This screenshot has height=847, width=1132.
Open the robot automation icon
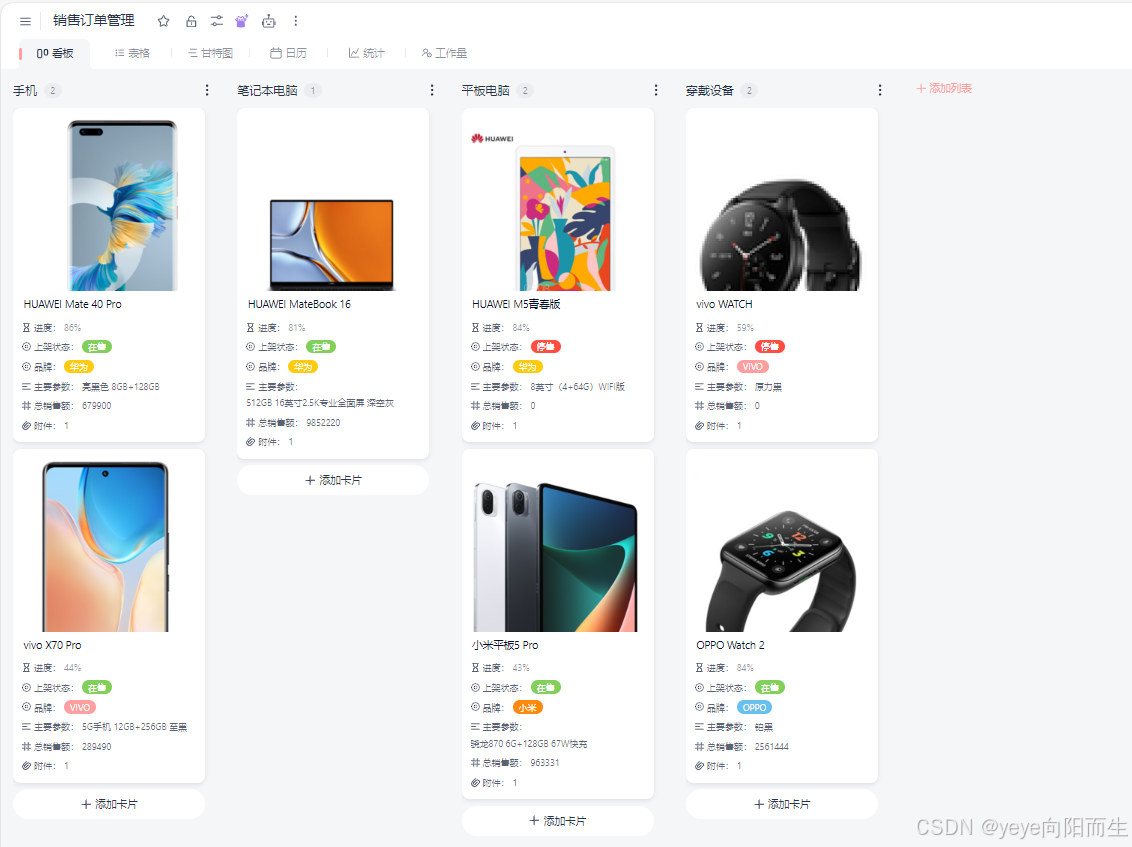coord(269,21)
